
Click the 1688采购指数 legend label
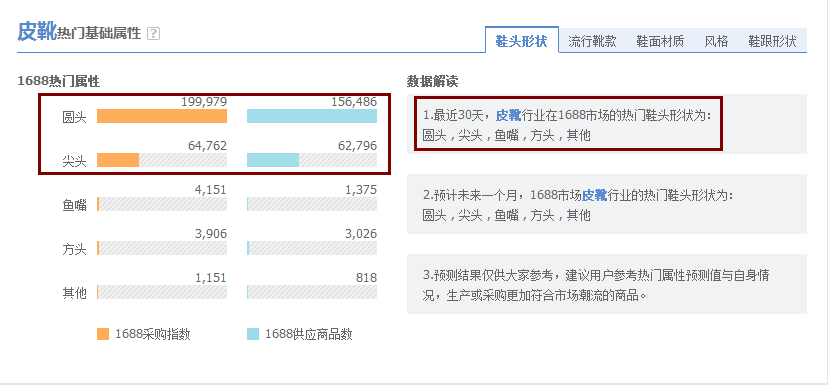coord(153,334)
